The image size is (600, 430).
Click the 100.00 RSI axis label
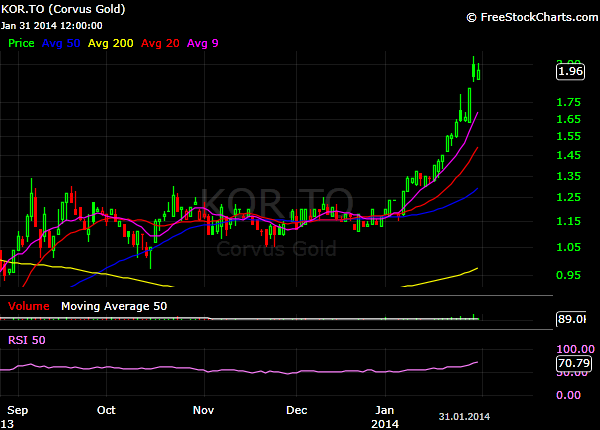coord(575,349)
